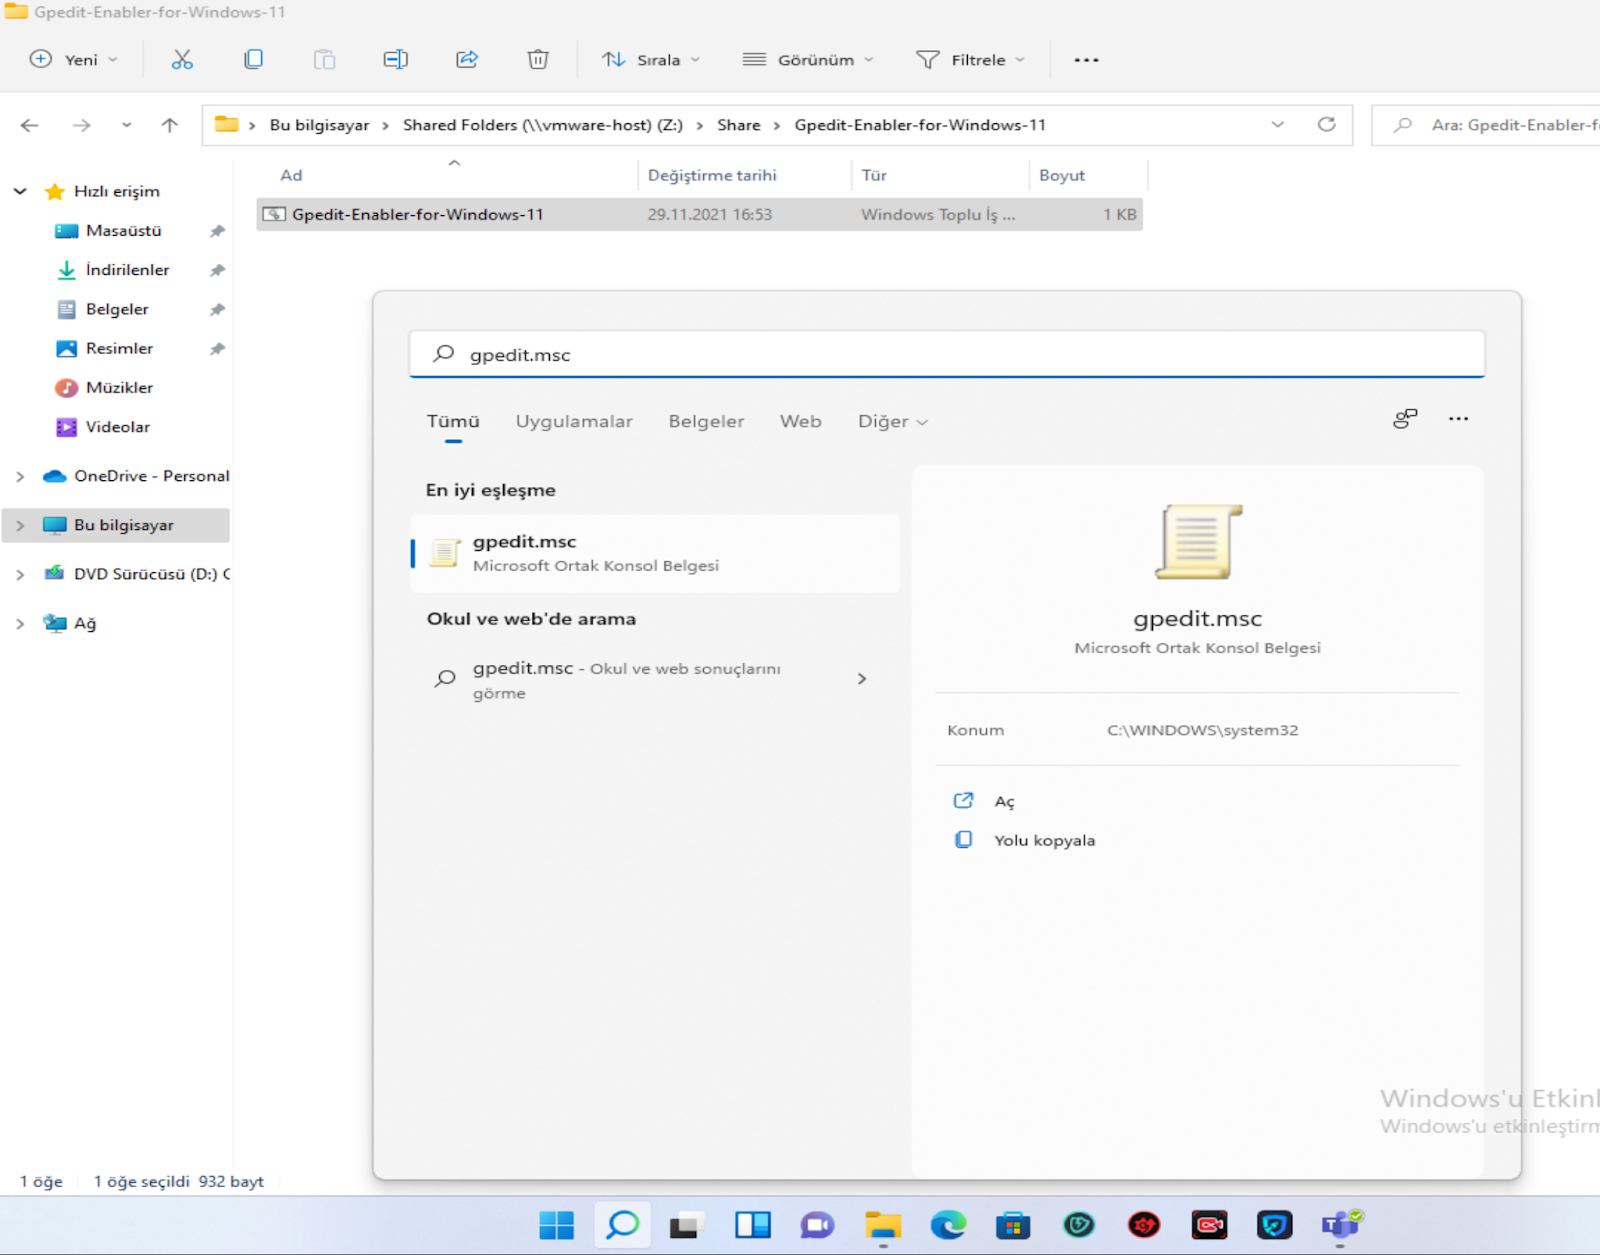Screen dimensions: 1600x1255
Task: Open Task View on the taskbar
Action: click(687, 1225)
